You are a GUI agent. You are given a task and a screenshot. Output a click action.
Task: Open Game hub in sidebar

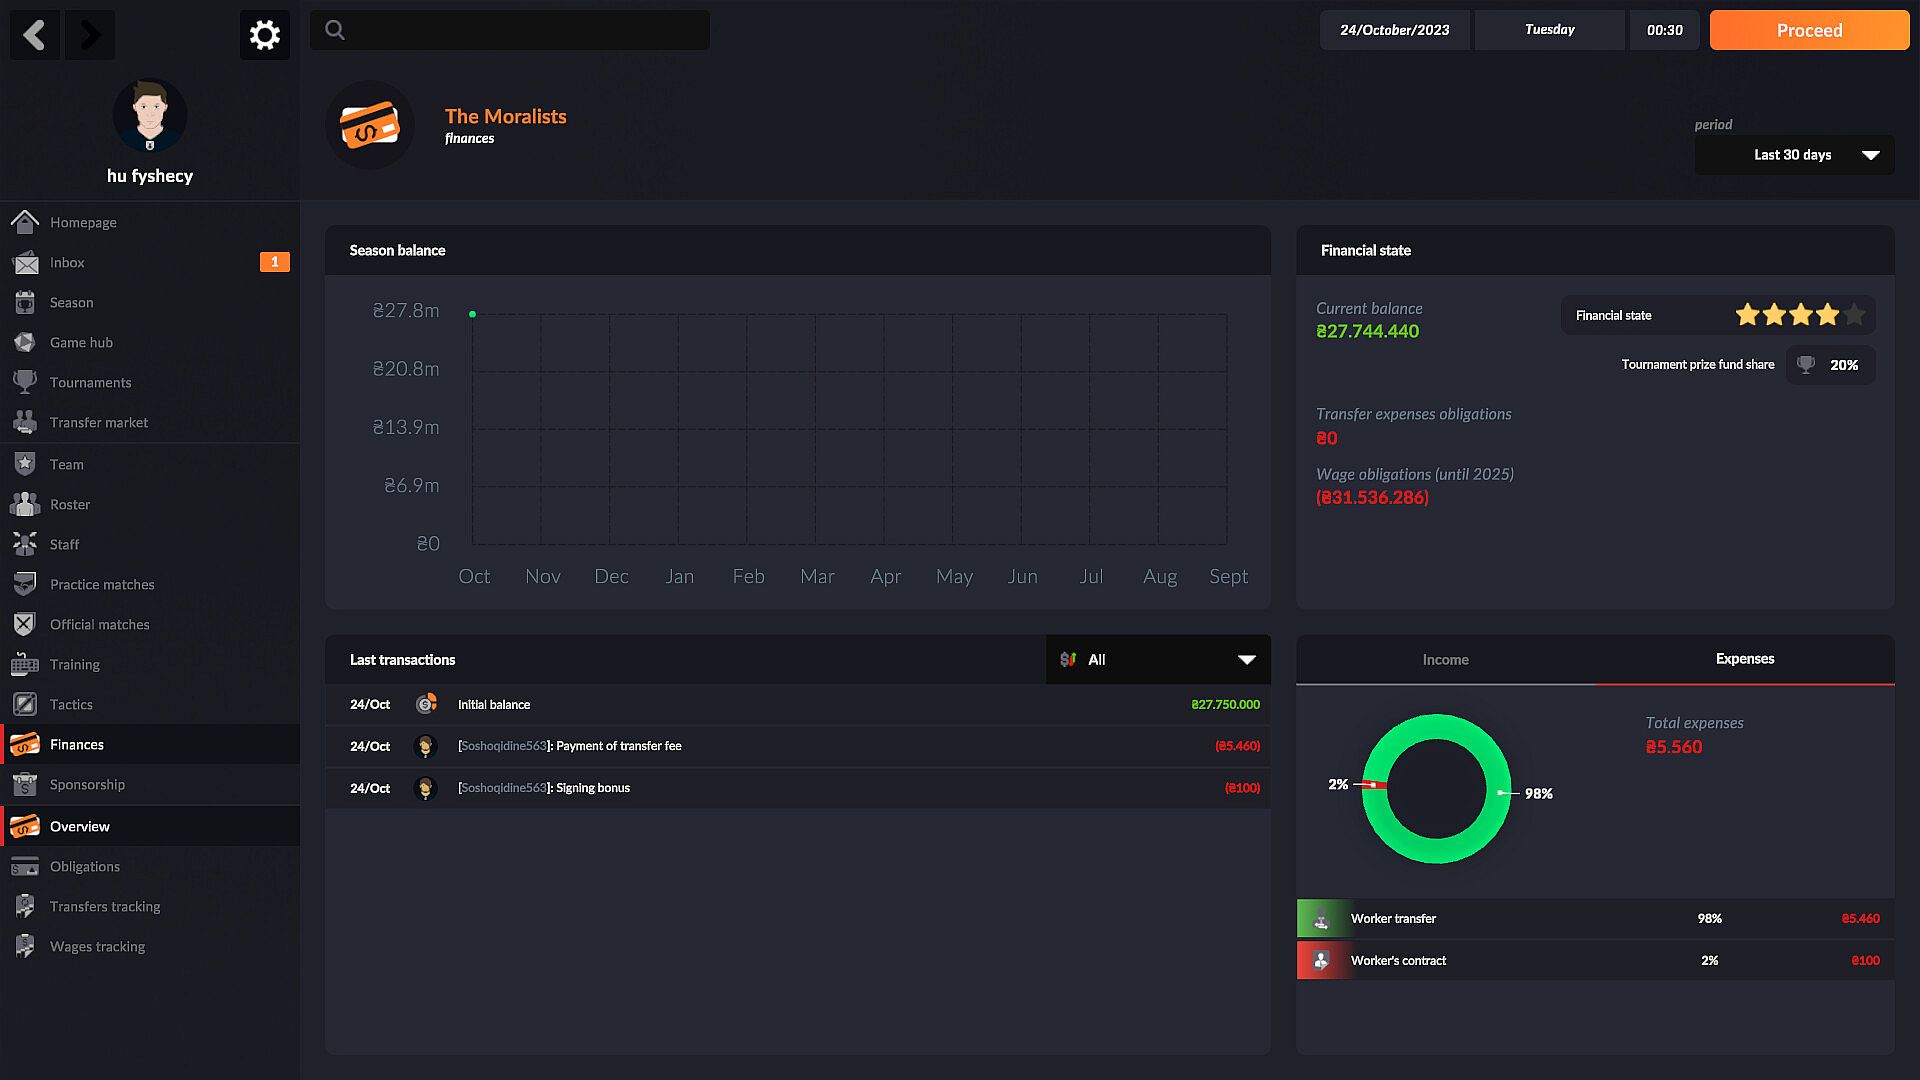point(81,343)
